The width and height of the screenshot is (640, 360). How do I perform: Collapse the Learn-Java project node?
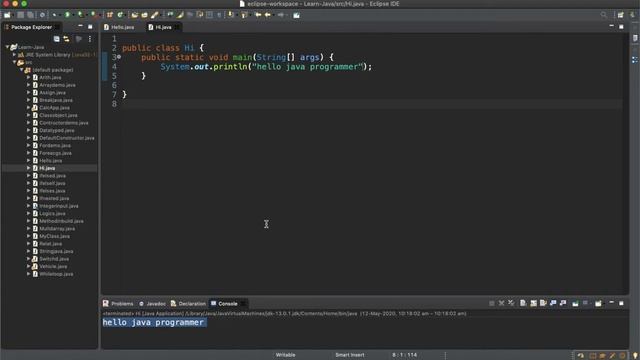point(7,47)
